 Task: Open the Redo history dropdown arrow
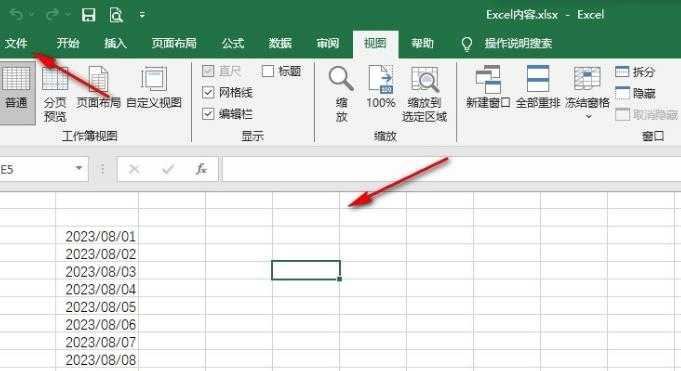click(x=68, y=15)
